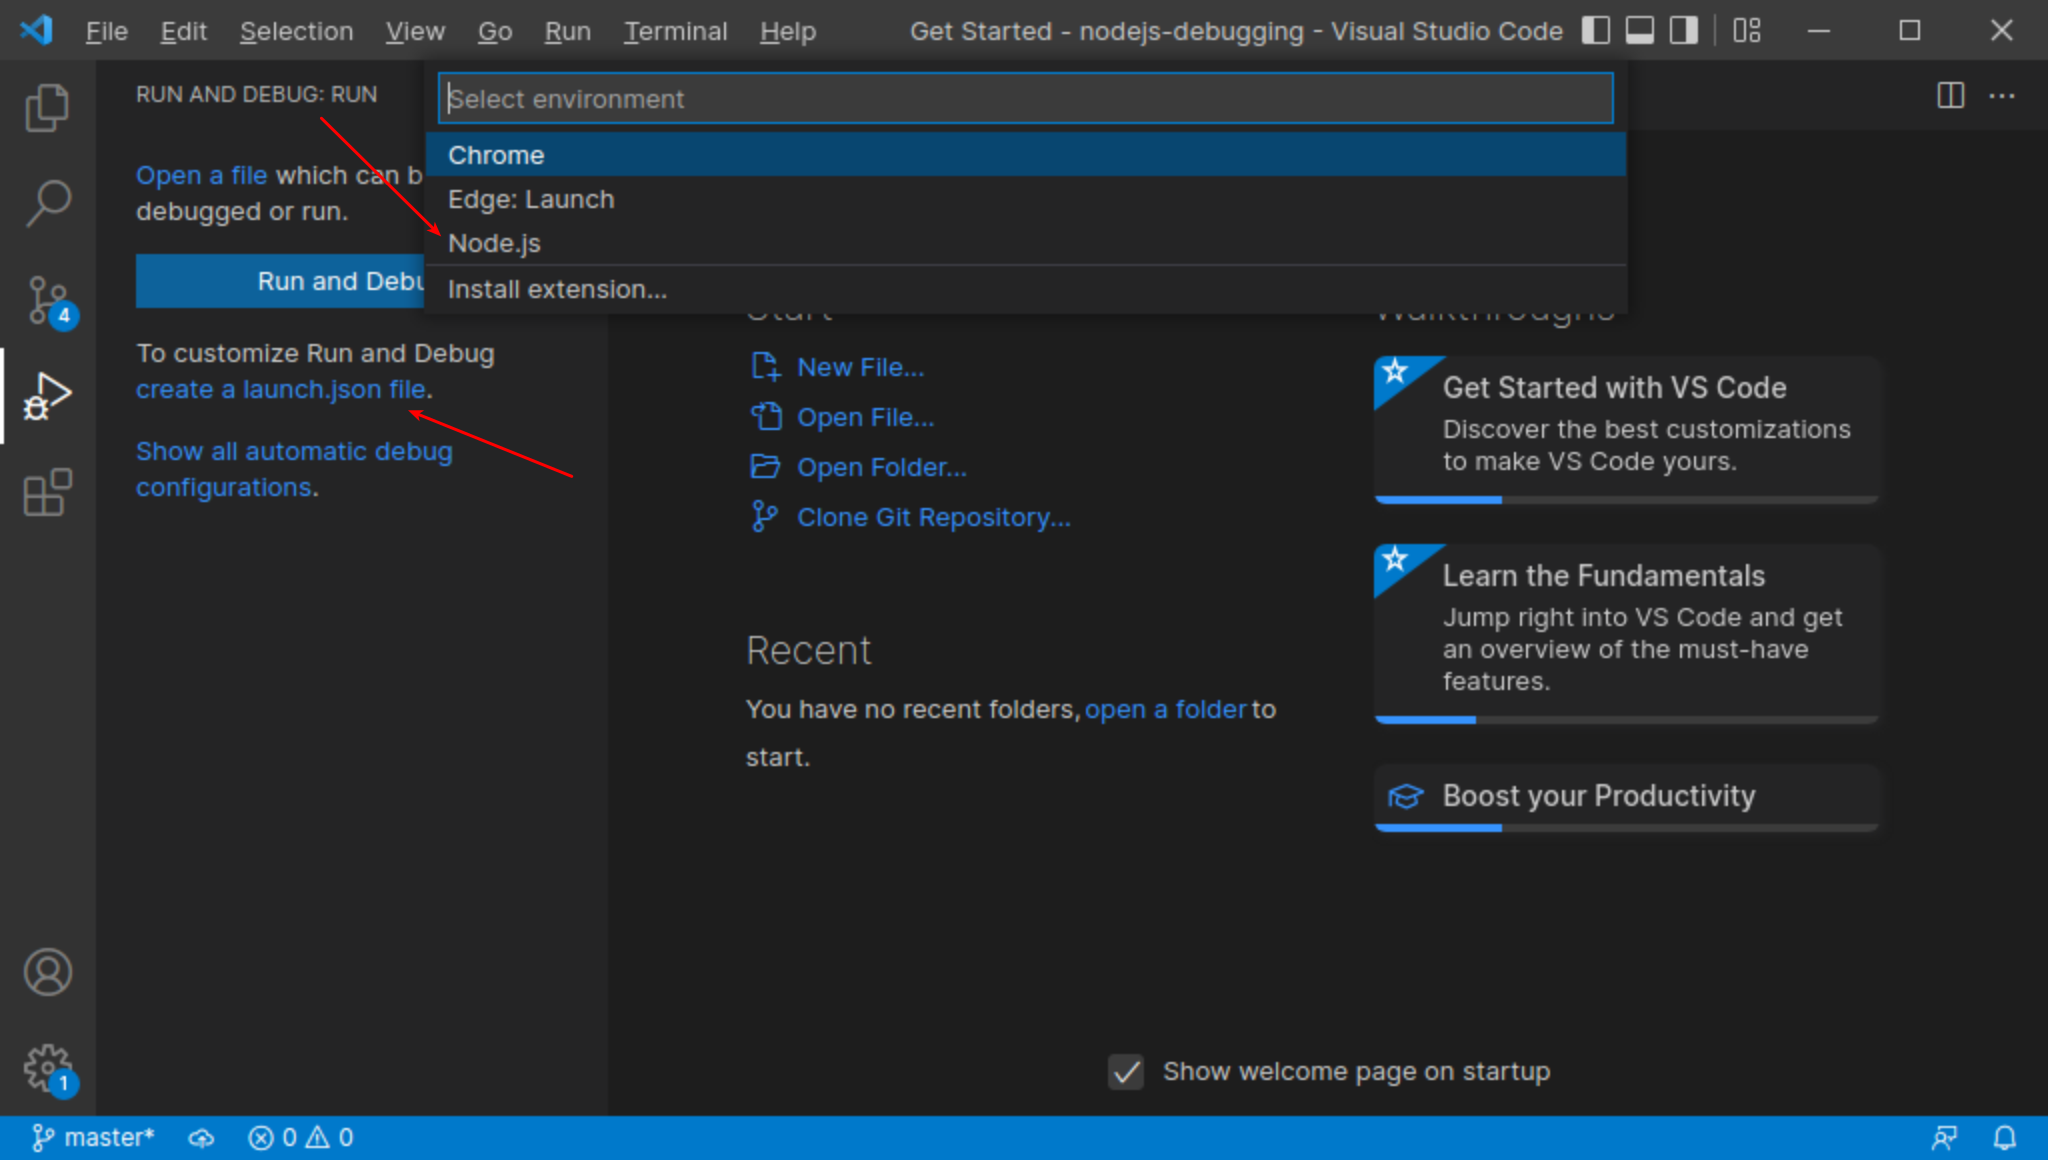Open the Run menu
This screenshot has height=1160, width=2048.
(x=567, y=31)
